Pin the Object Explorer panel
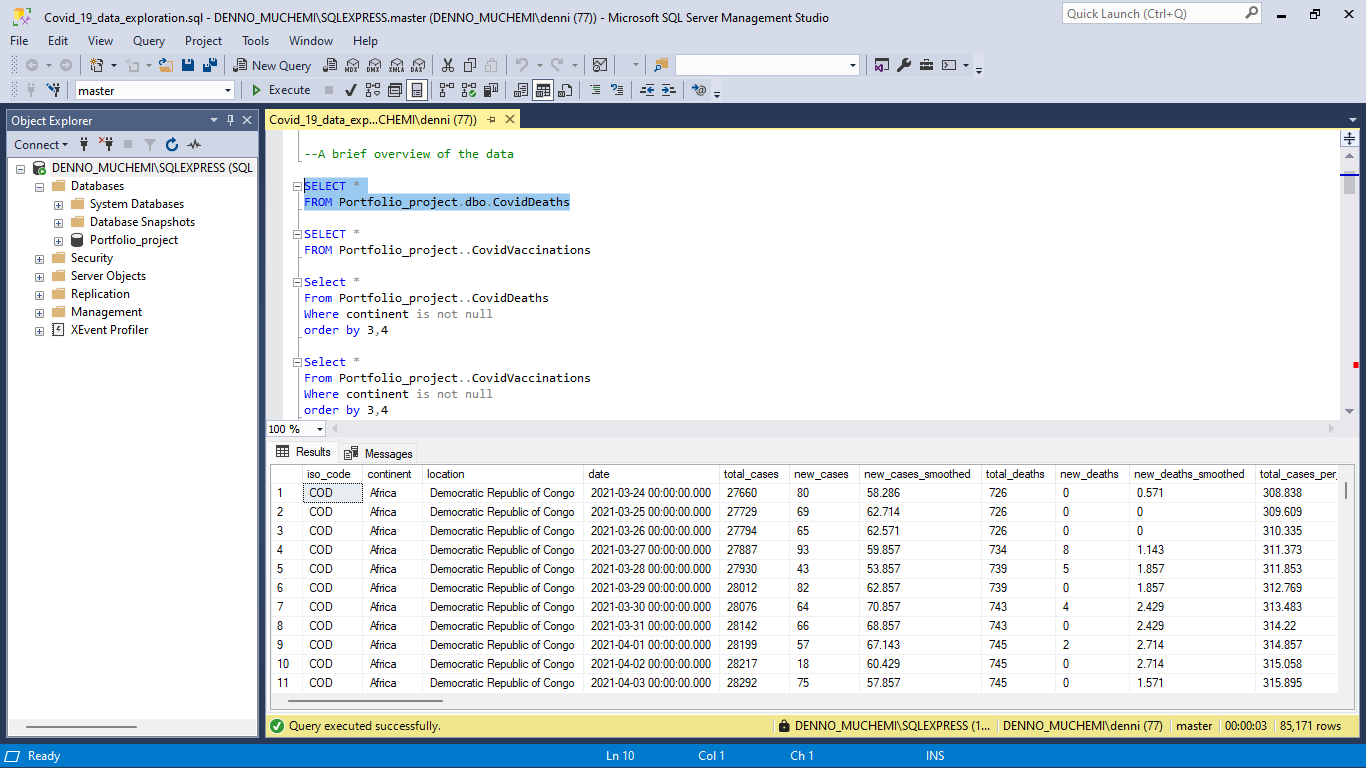This screenshot has height=768, width=1366. coord(230,120)
